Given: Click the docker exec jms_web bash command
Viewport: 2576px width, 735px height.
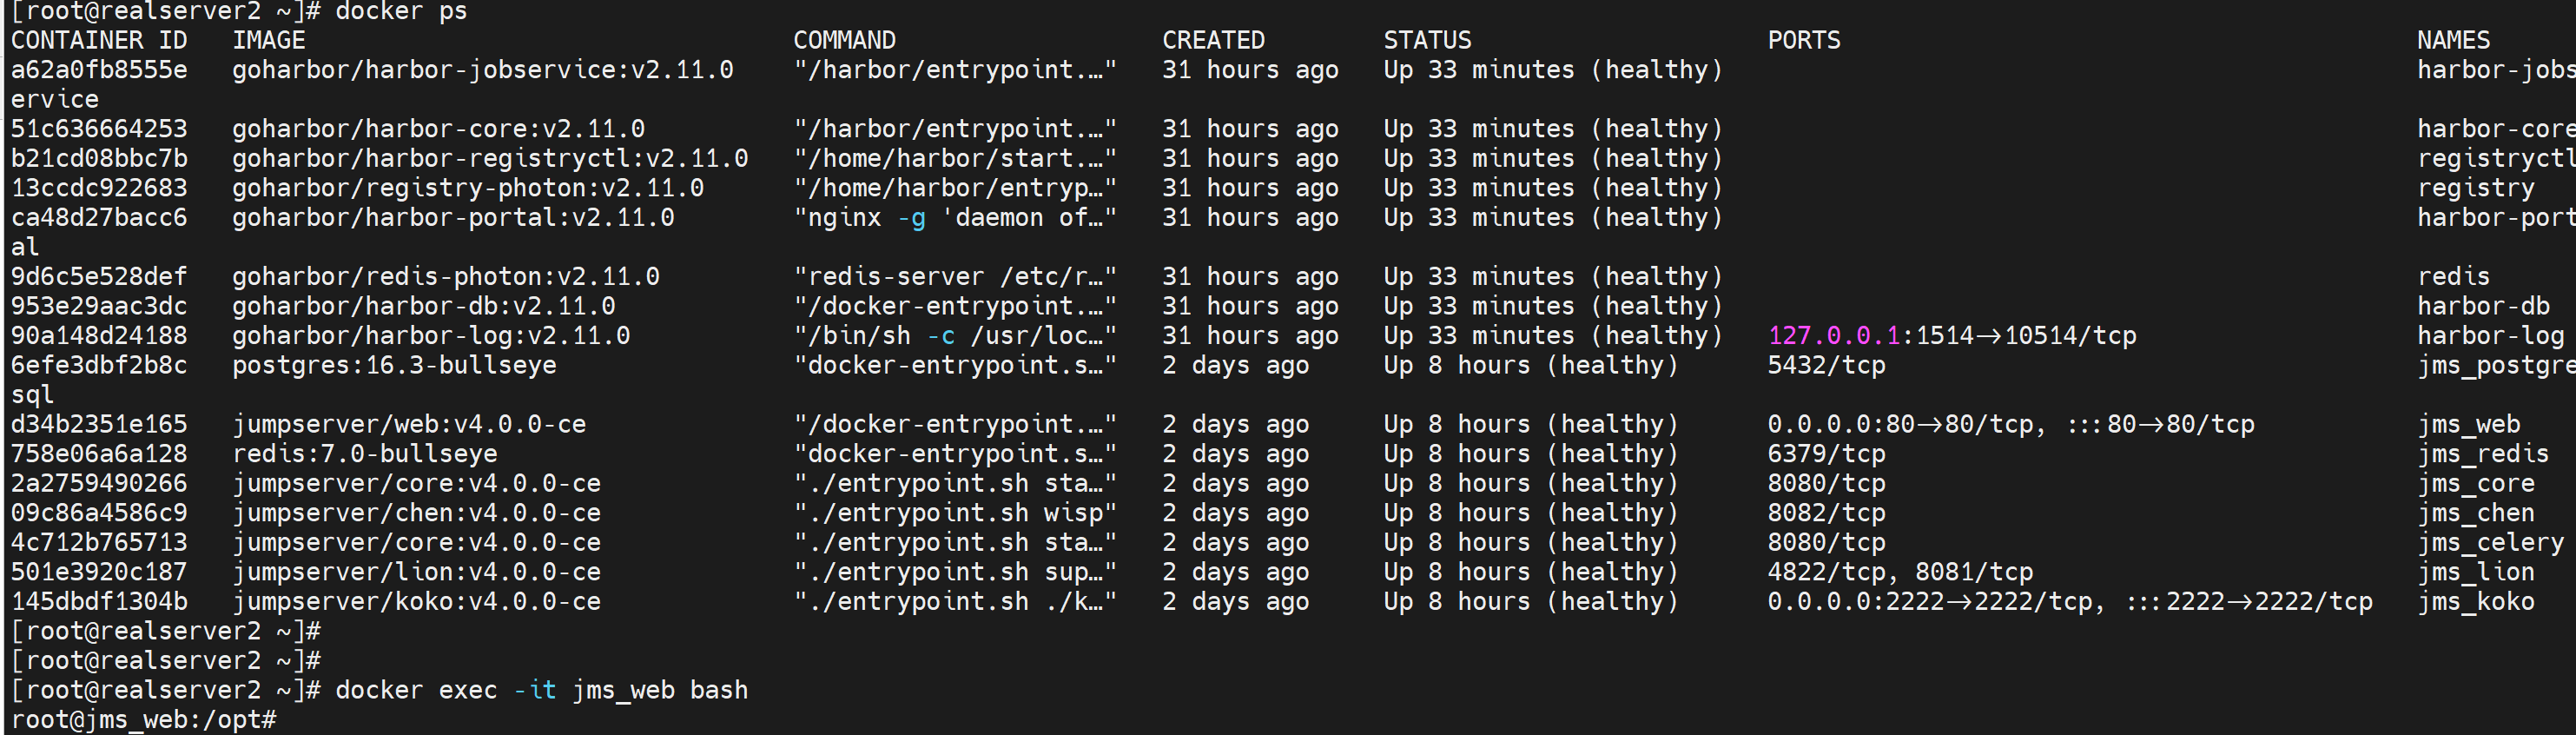Looking at the screenshot, I should 541,690.
